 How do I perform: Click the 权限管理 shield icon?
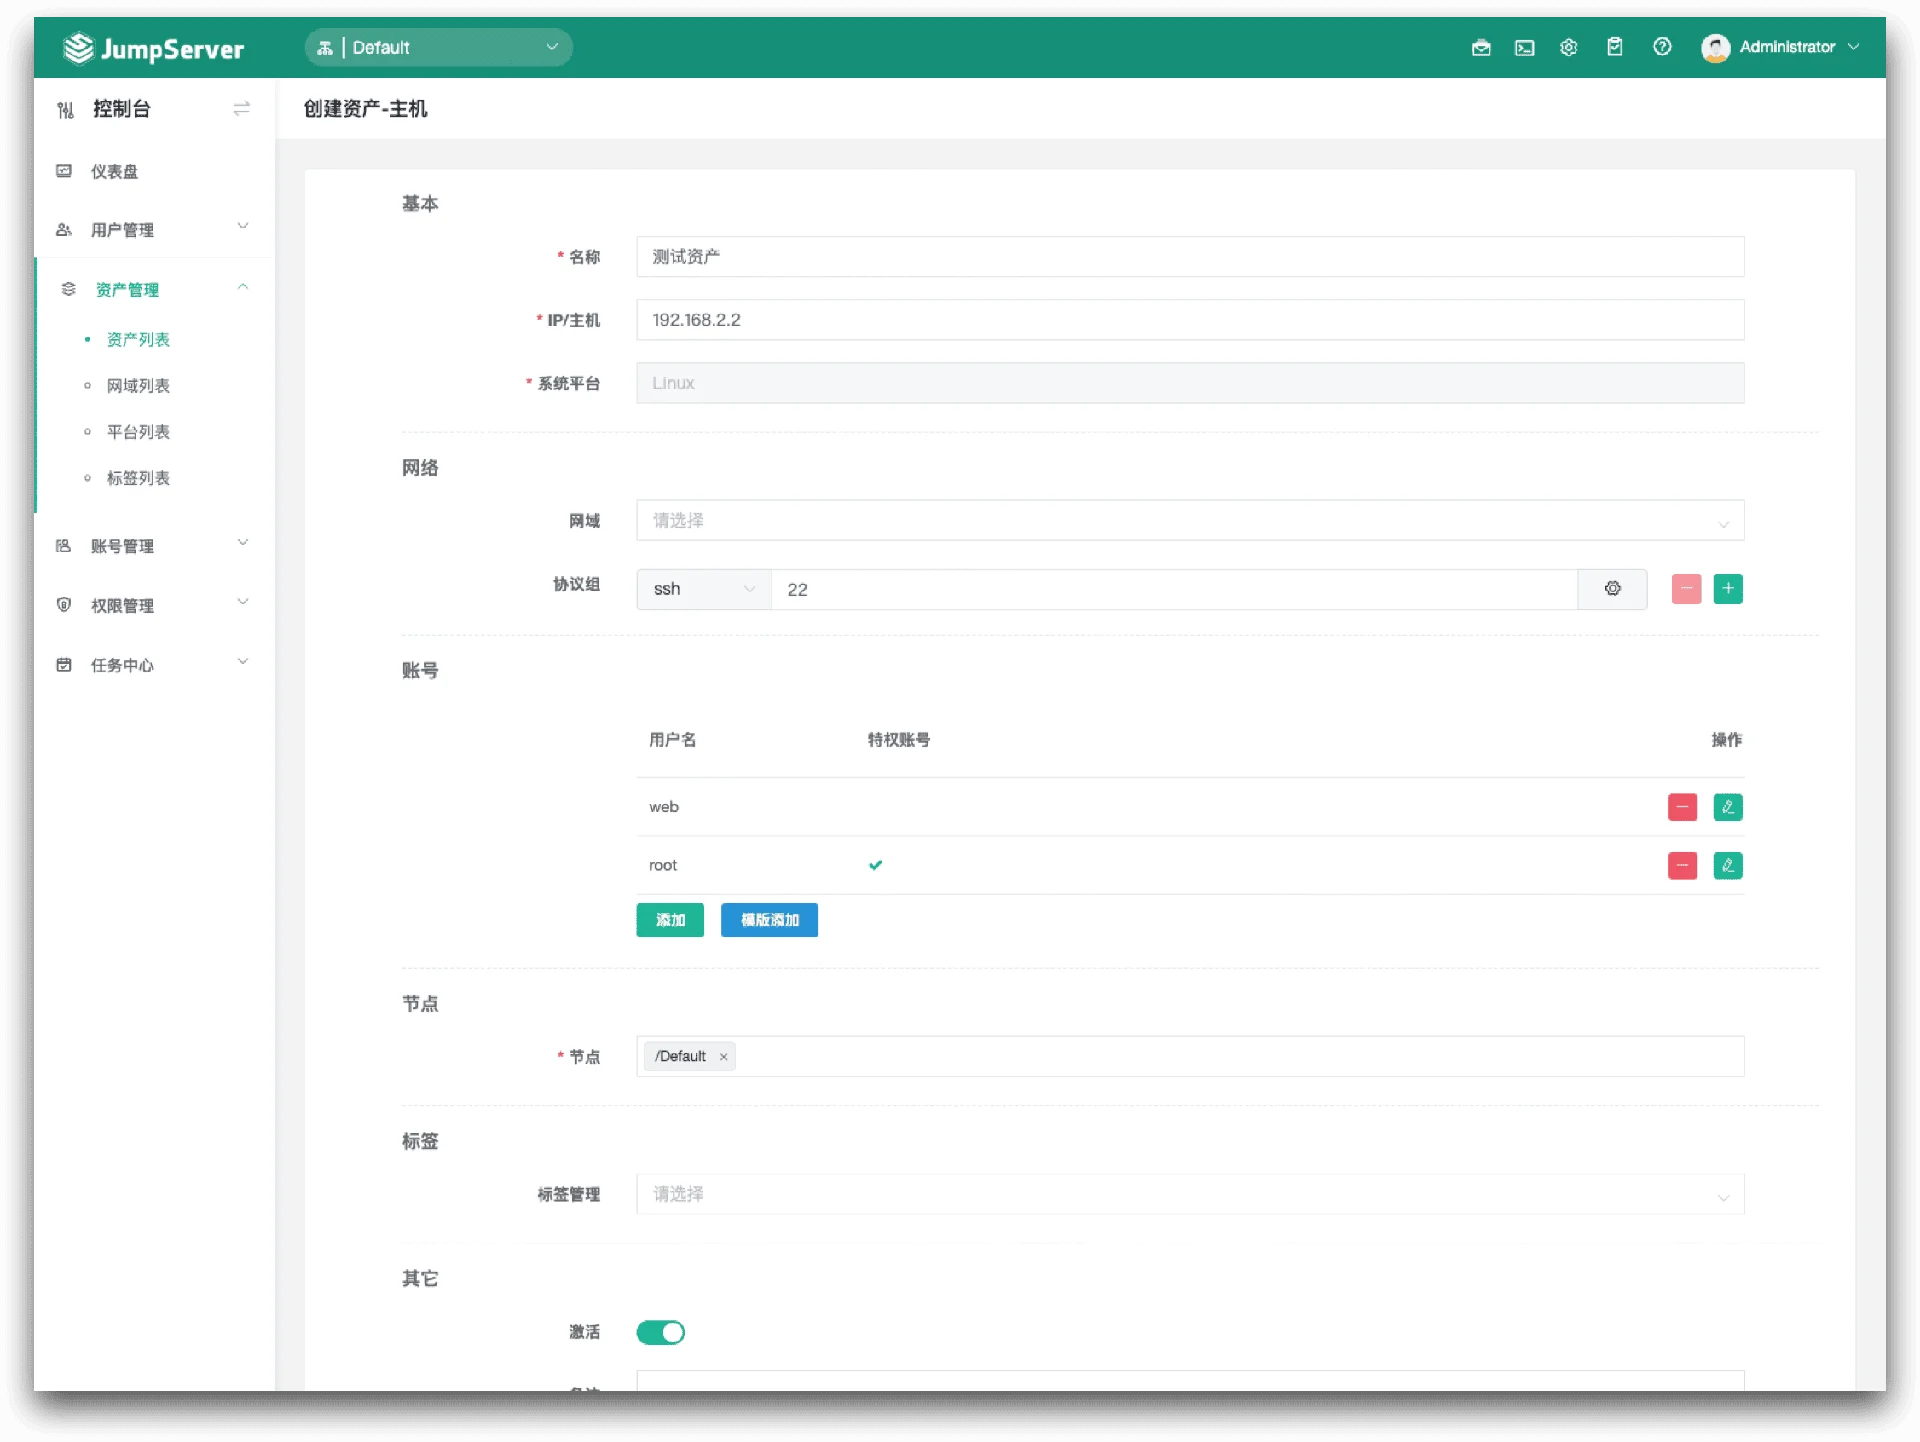click(64, 605)
